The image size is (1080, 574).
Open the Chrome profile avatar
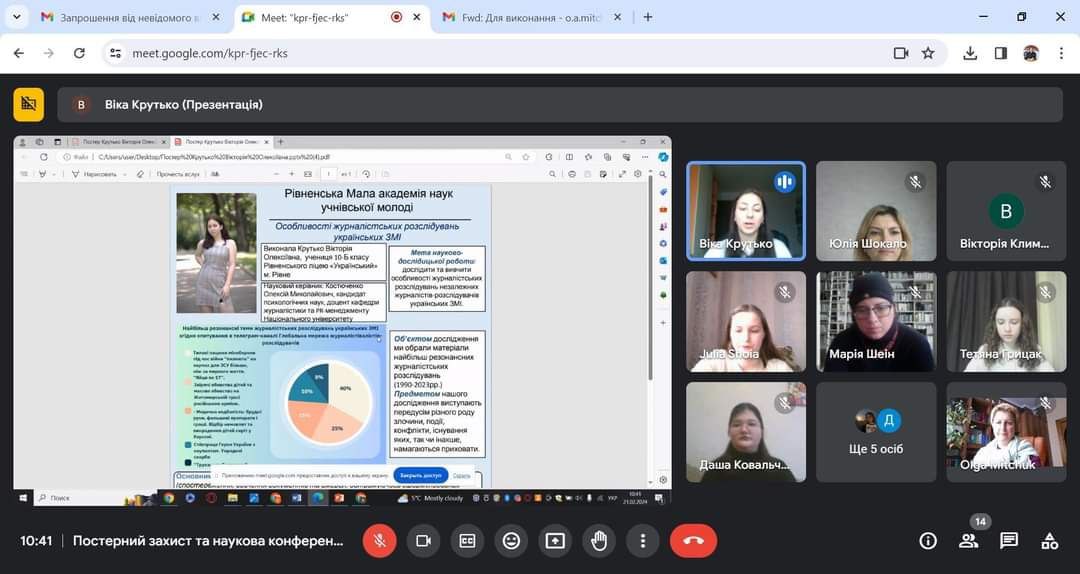[x=1031, y=53]
